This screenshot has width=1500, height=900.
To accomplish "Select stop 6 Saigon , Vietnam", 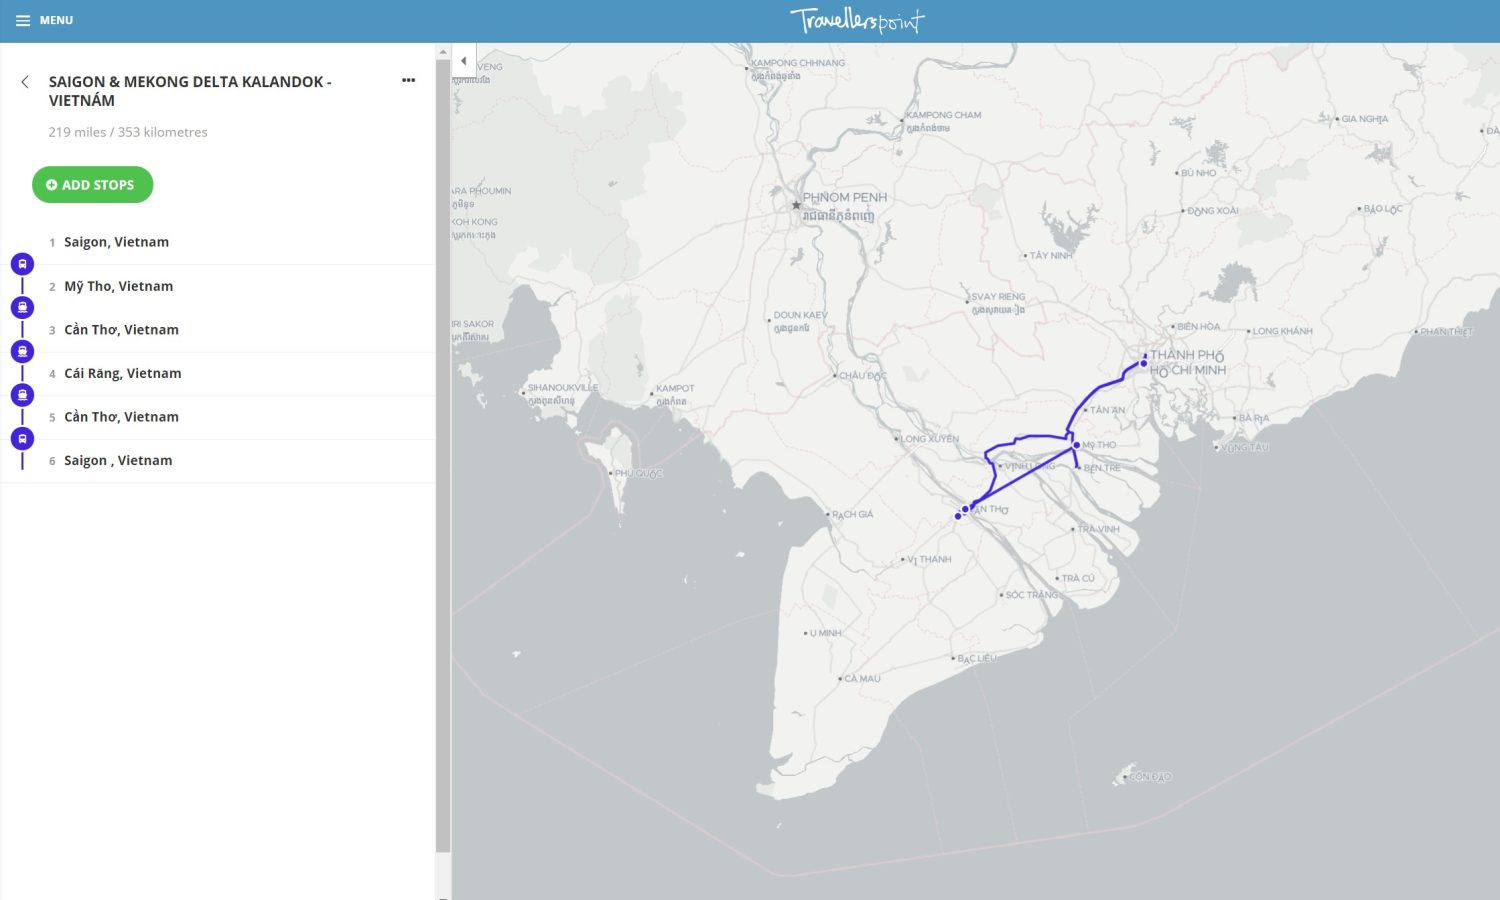I will (x=118, y=461).
